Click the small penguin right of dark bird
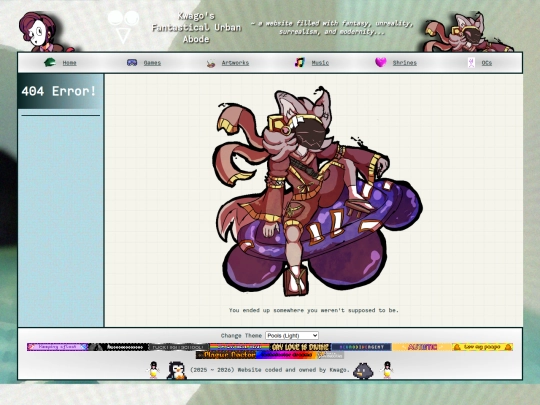Viewport: 540px width, 405px height. point(387,370)
